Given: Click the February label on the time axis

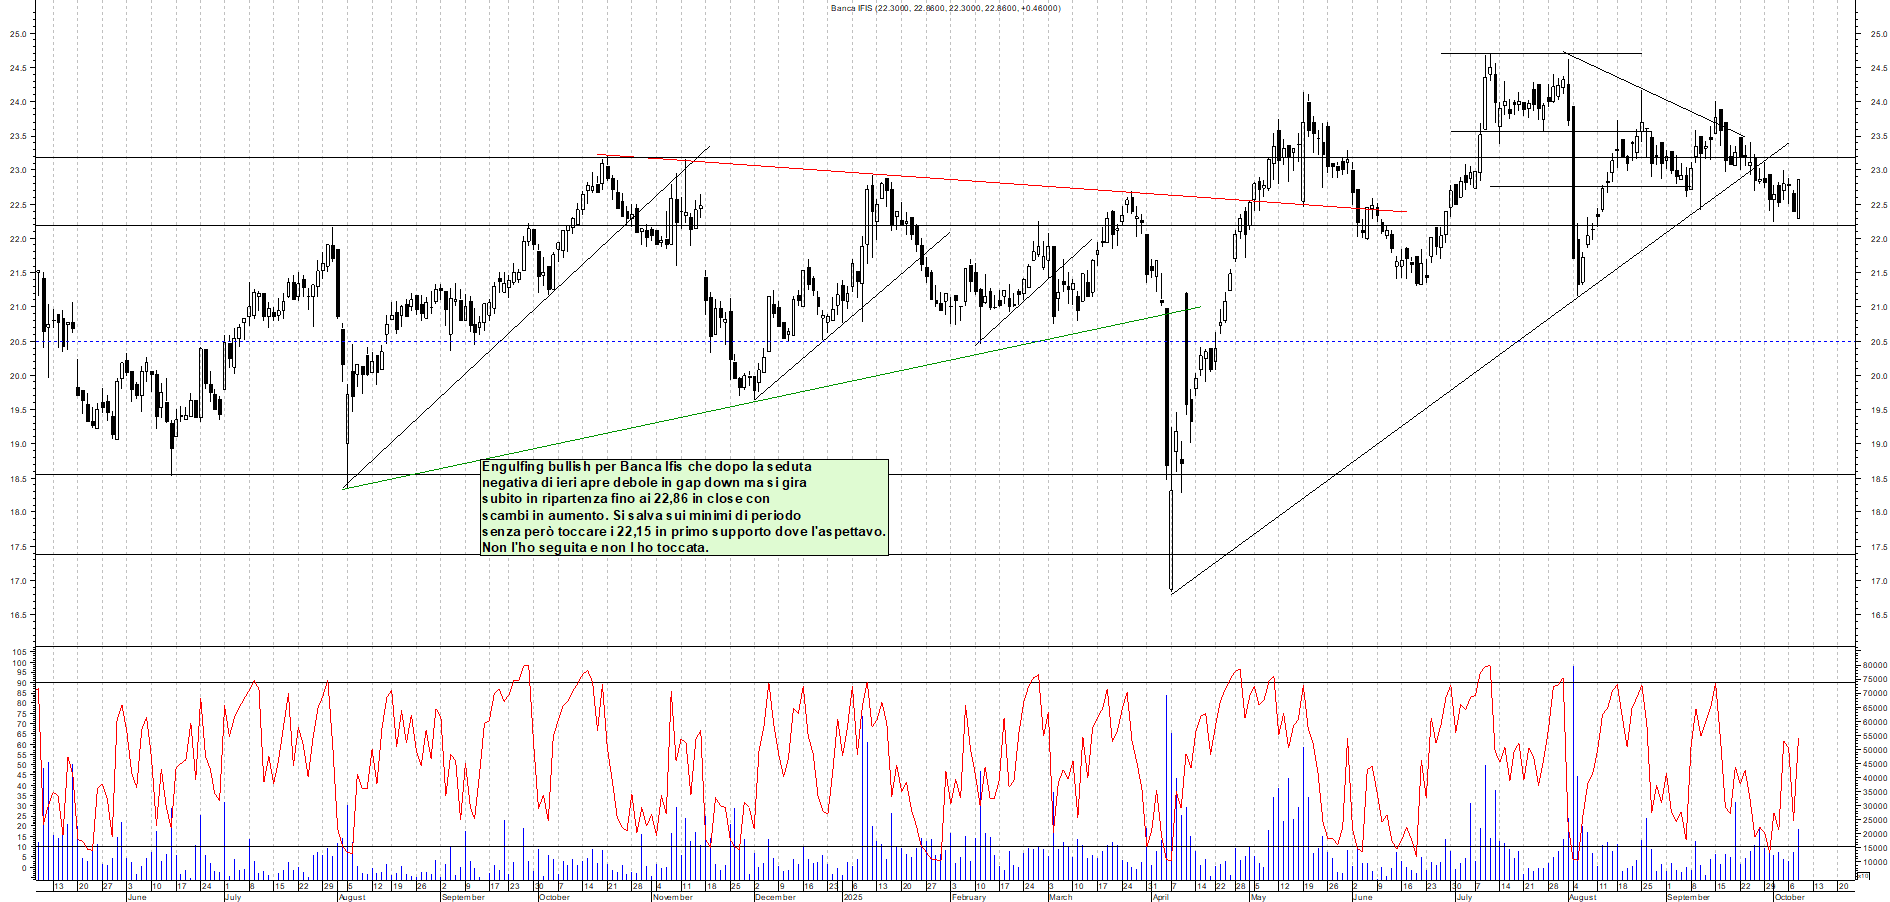Looking at the screenshot, I should pos(968,897).
